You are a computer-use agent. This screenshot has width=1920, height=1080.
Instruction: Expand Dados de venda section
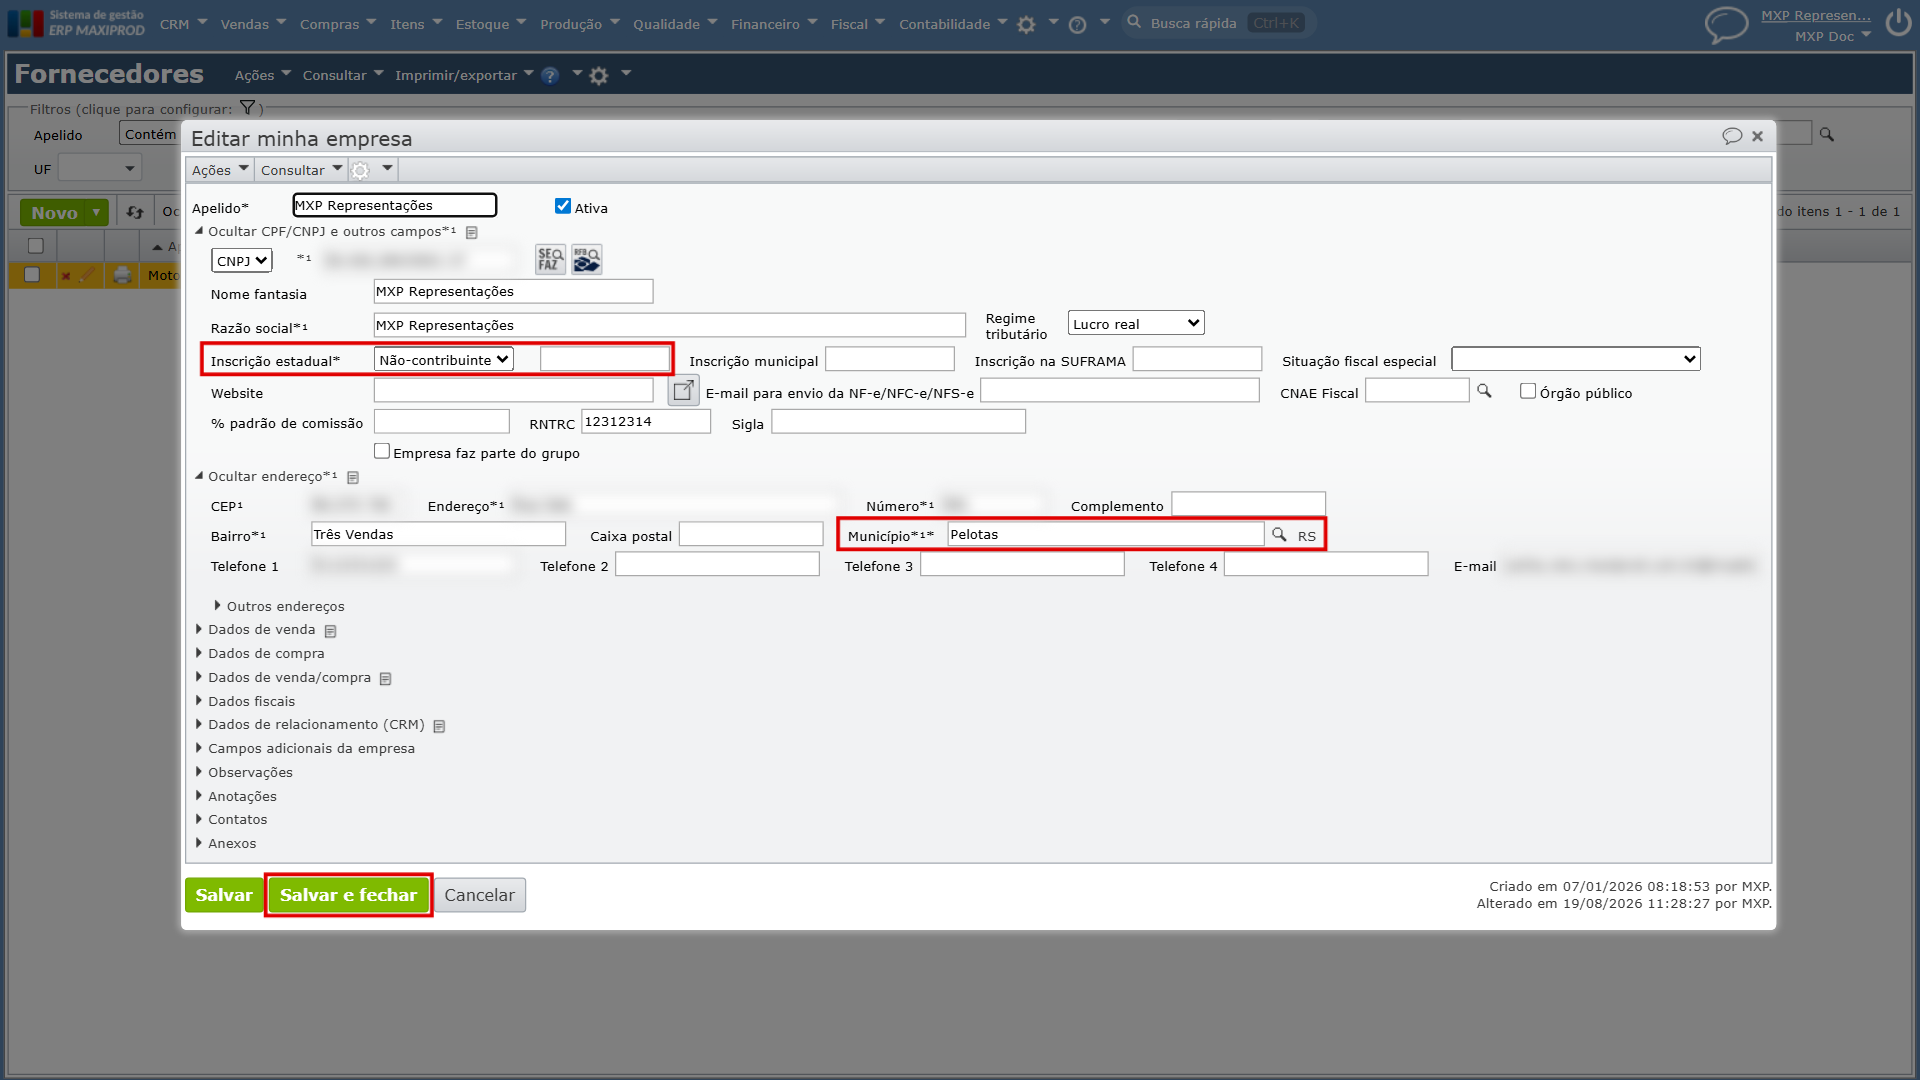tap(261, 630)
